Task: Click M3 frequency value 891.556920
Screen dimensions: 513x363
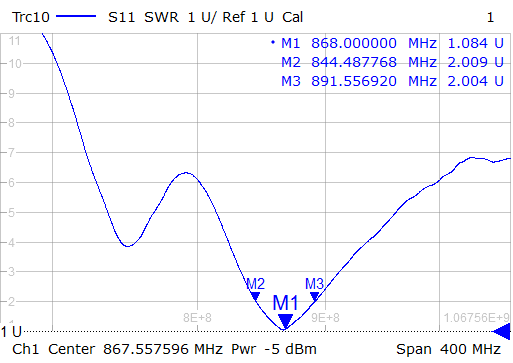Action: [354, 81]
